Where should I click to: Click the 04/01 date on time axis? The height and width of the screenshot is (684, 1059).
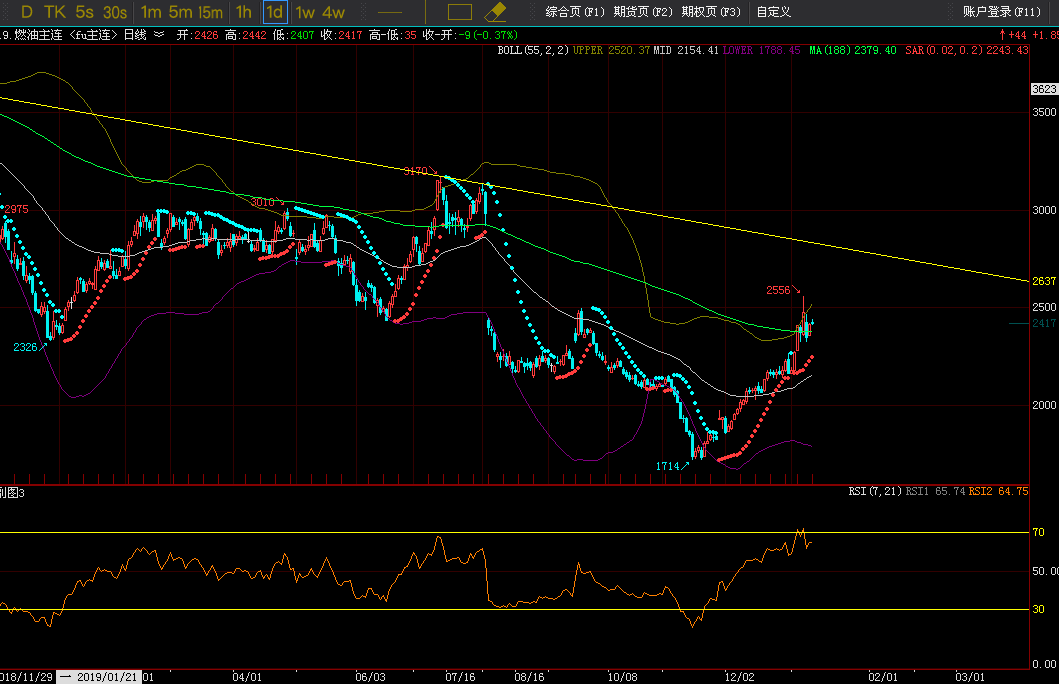coord(247,677)
